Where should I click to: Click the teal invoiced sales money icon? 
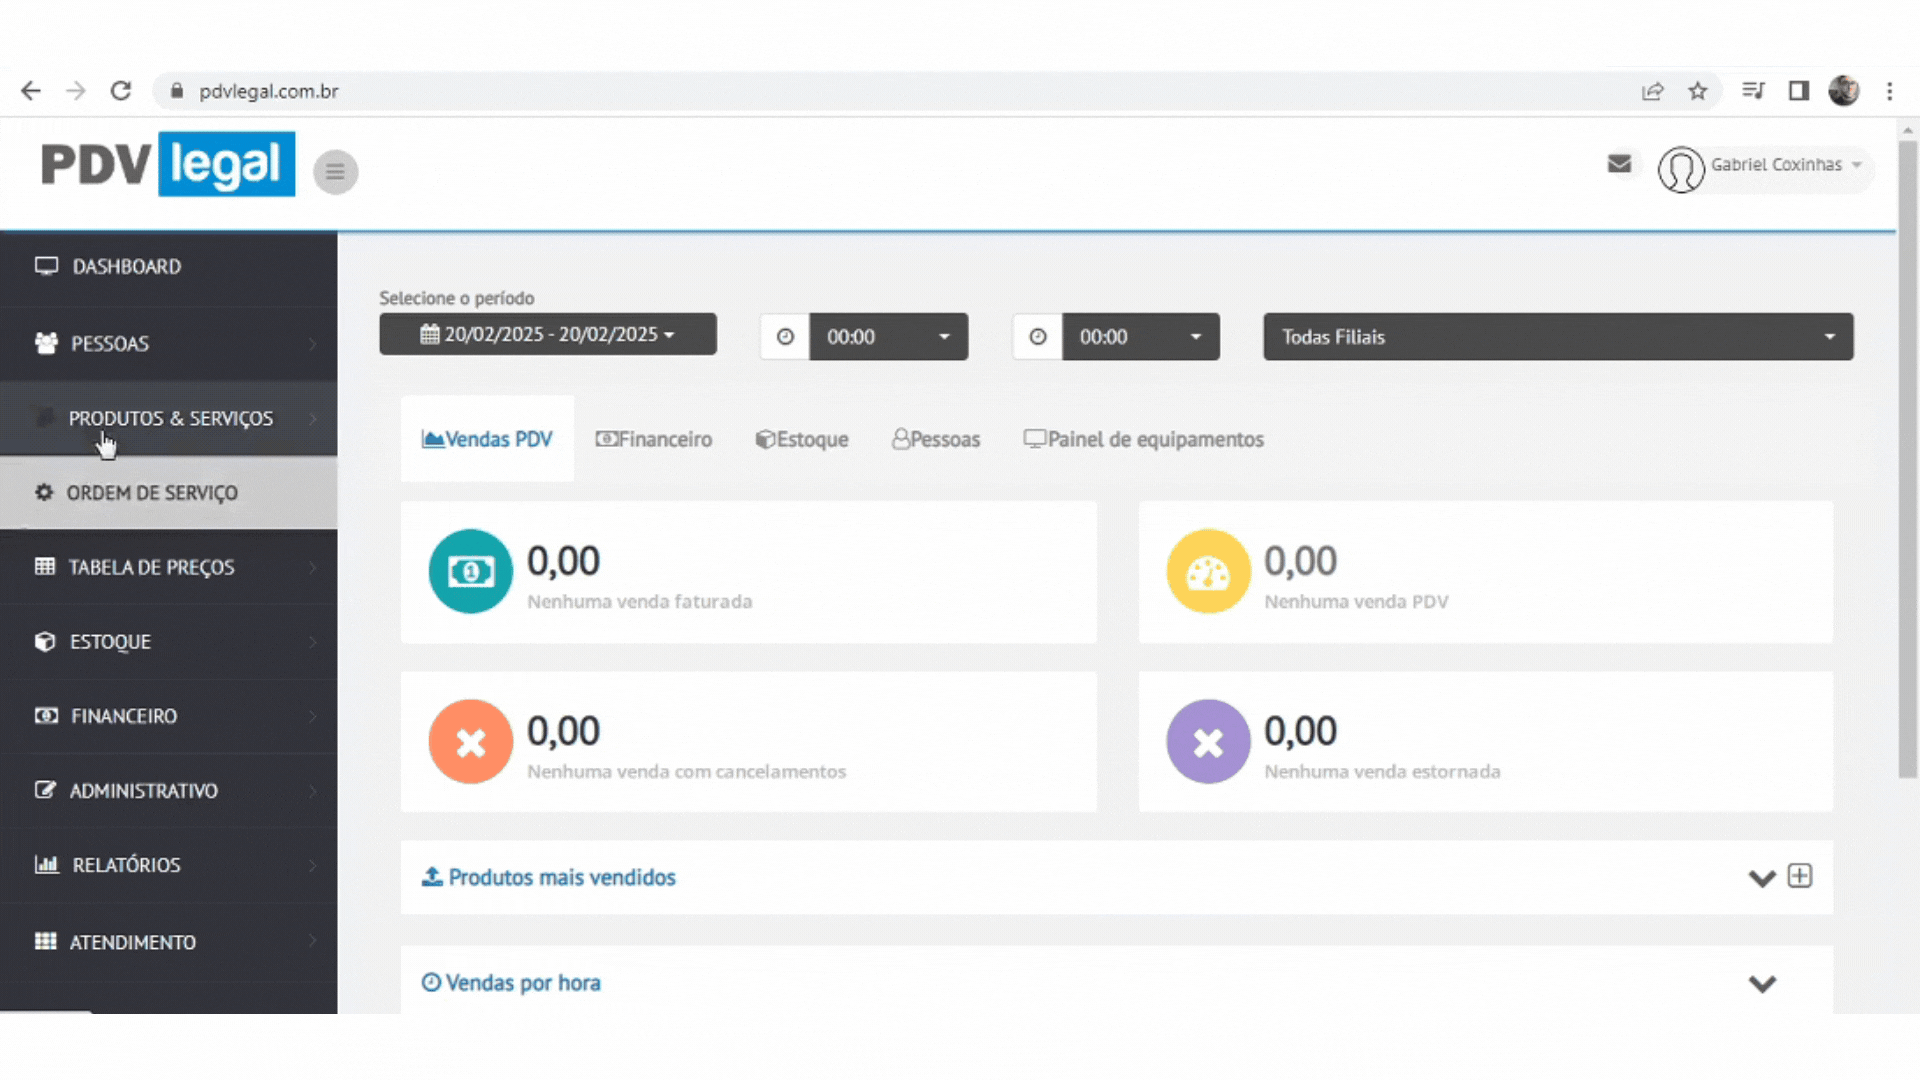pyautogui.click(x=470, y=571)
